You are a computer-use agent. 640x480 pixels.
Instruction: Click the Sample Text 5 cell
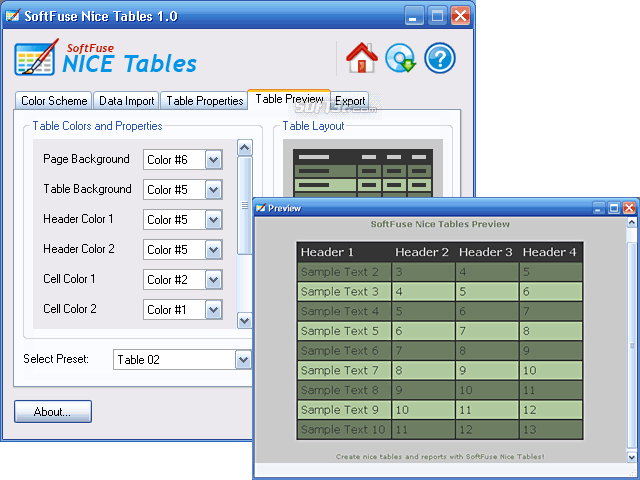[344, 331]
